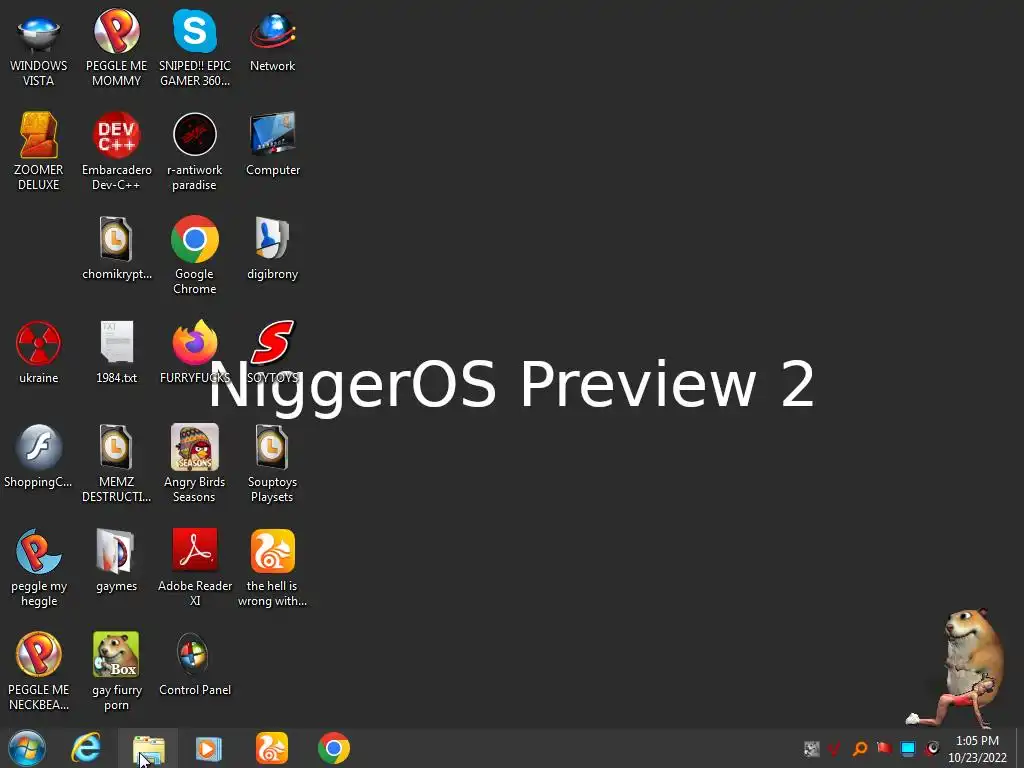
Task: Select the Control Panel desktop icon
Action: [195, 665]
